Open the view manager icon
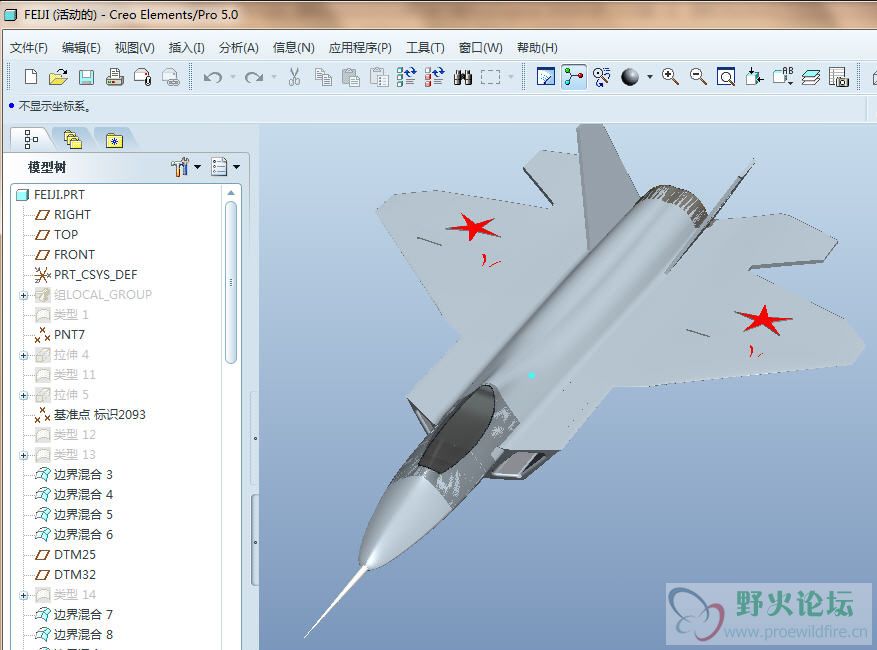 [838, 77]
